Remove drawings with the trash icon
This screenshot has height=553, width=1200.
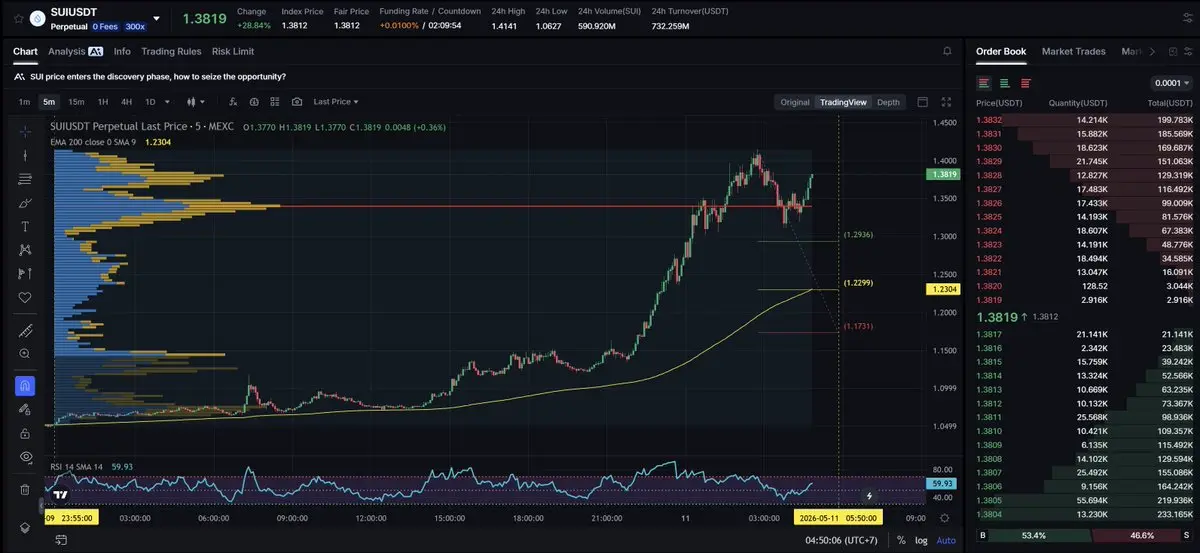click(25, 489)
